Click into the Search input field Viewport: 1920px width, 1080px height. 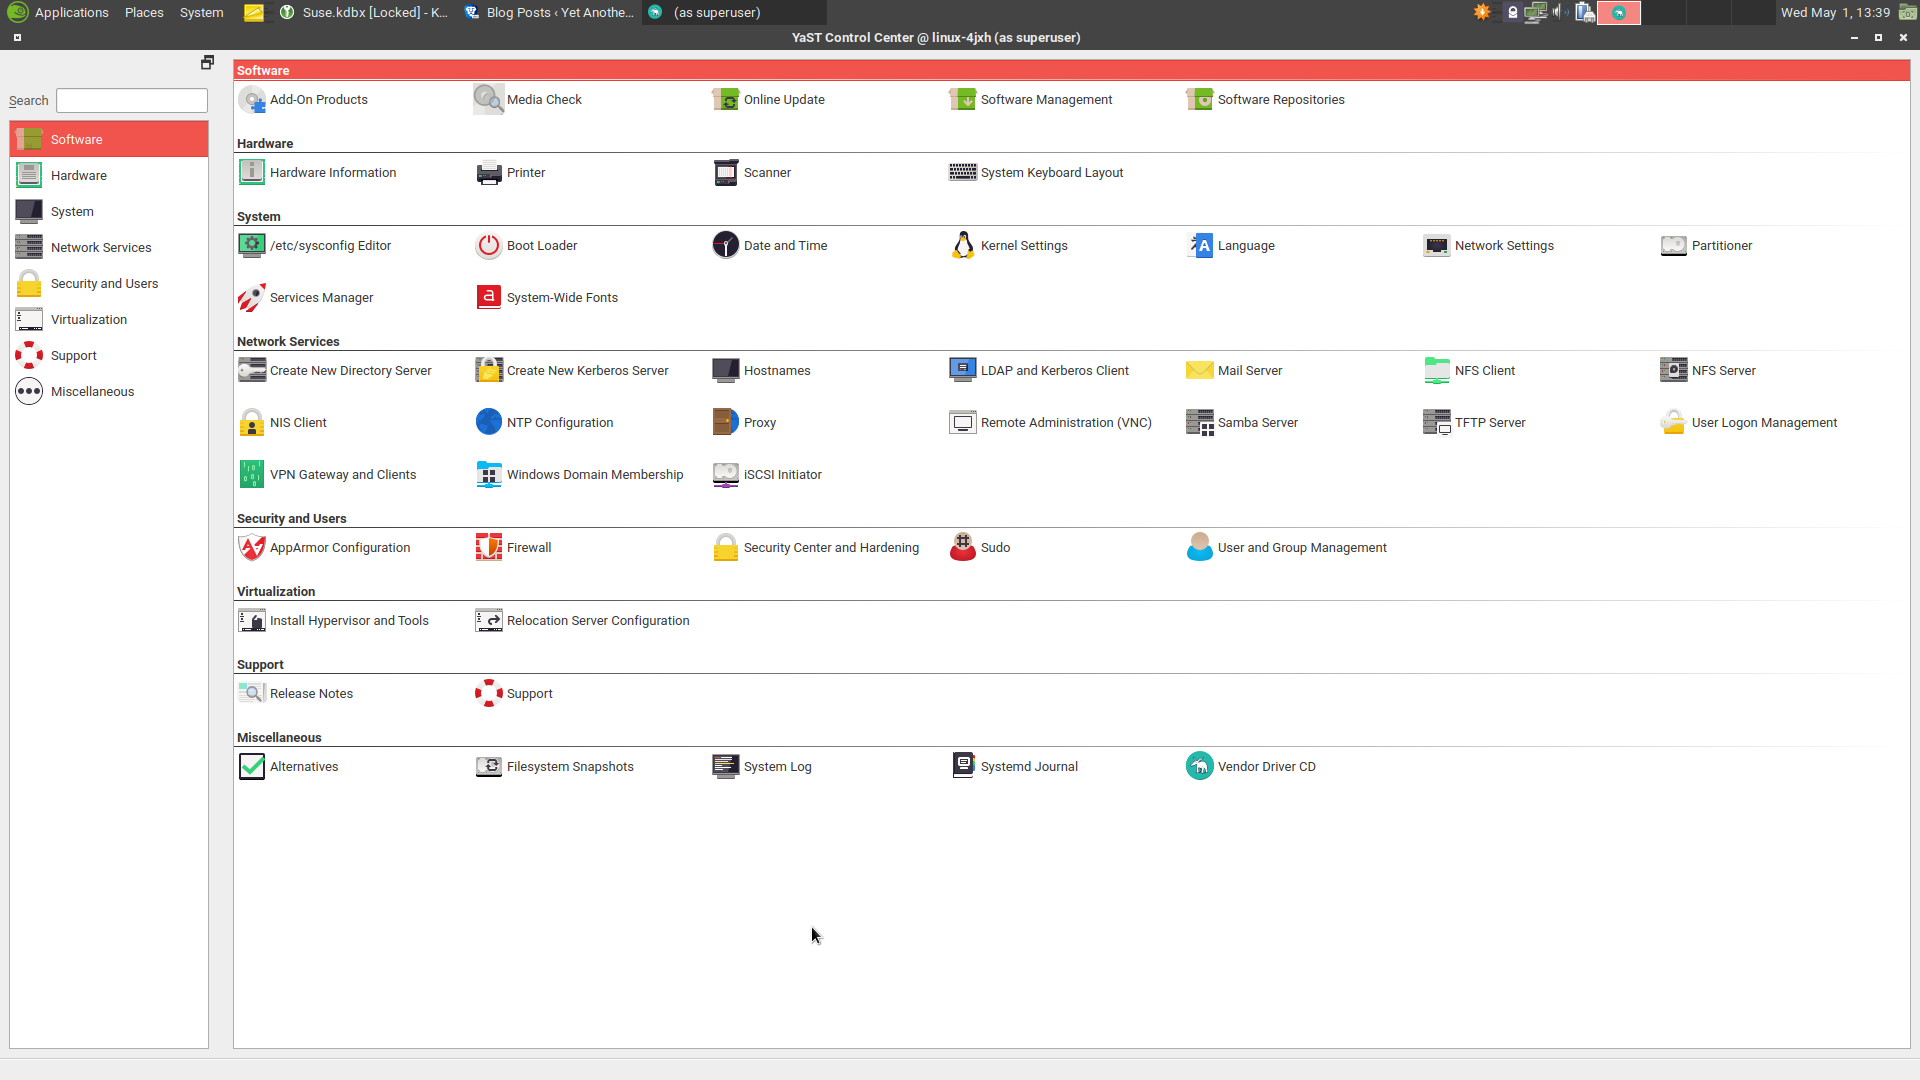click(131, 100)
